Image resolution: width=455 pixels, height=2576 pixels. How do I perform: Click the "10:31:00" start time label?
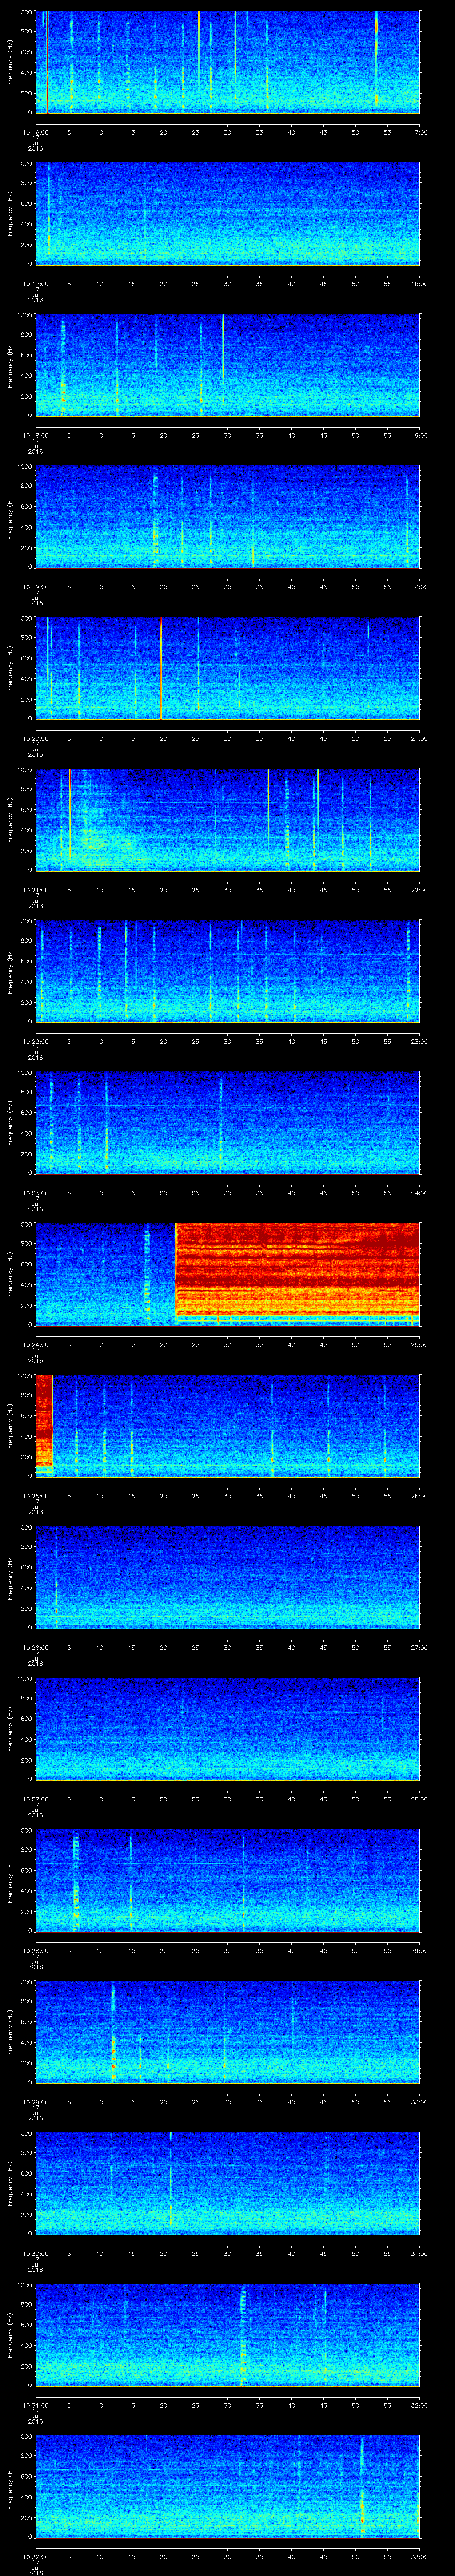pyautogui.click(x=36, y=2405)
